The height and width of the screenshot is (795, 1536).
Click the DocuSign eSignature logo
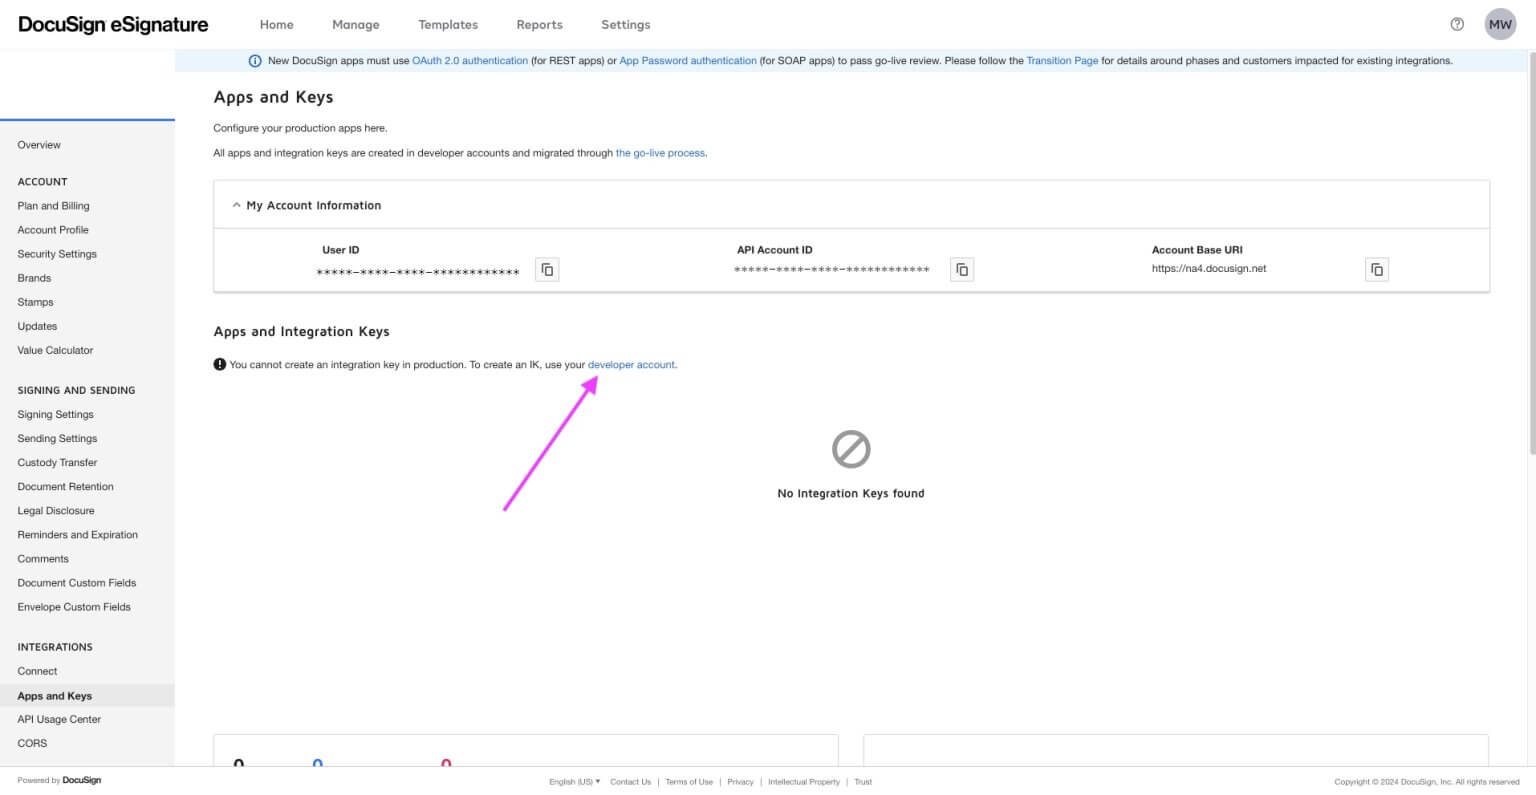(x=113, y=24)
